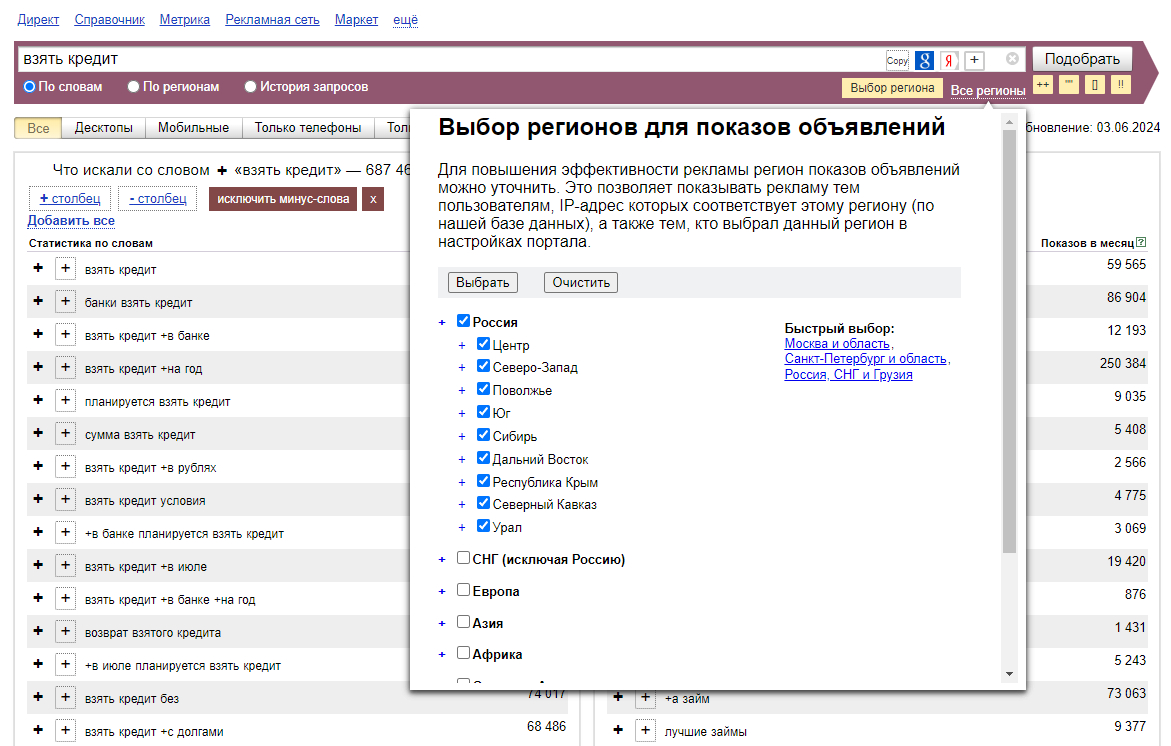Check the Африка checkbox
The width and height of the screenshot is (1171, 746).
(x=463, y=653)
